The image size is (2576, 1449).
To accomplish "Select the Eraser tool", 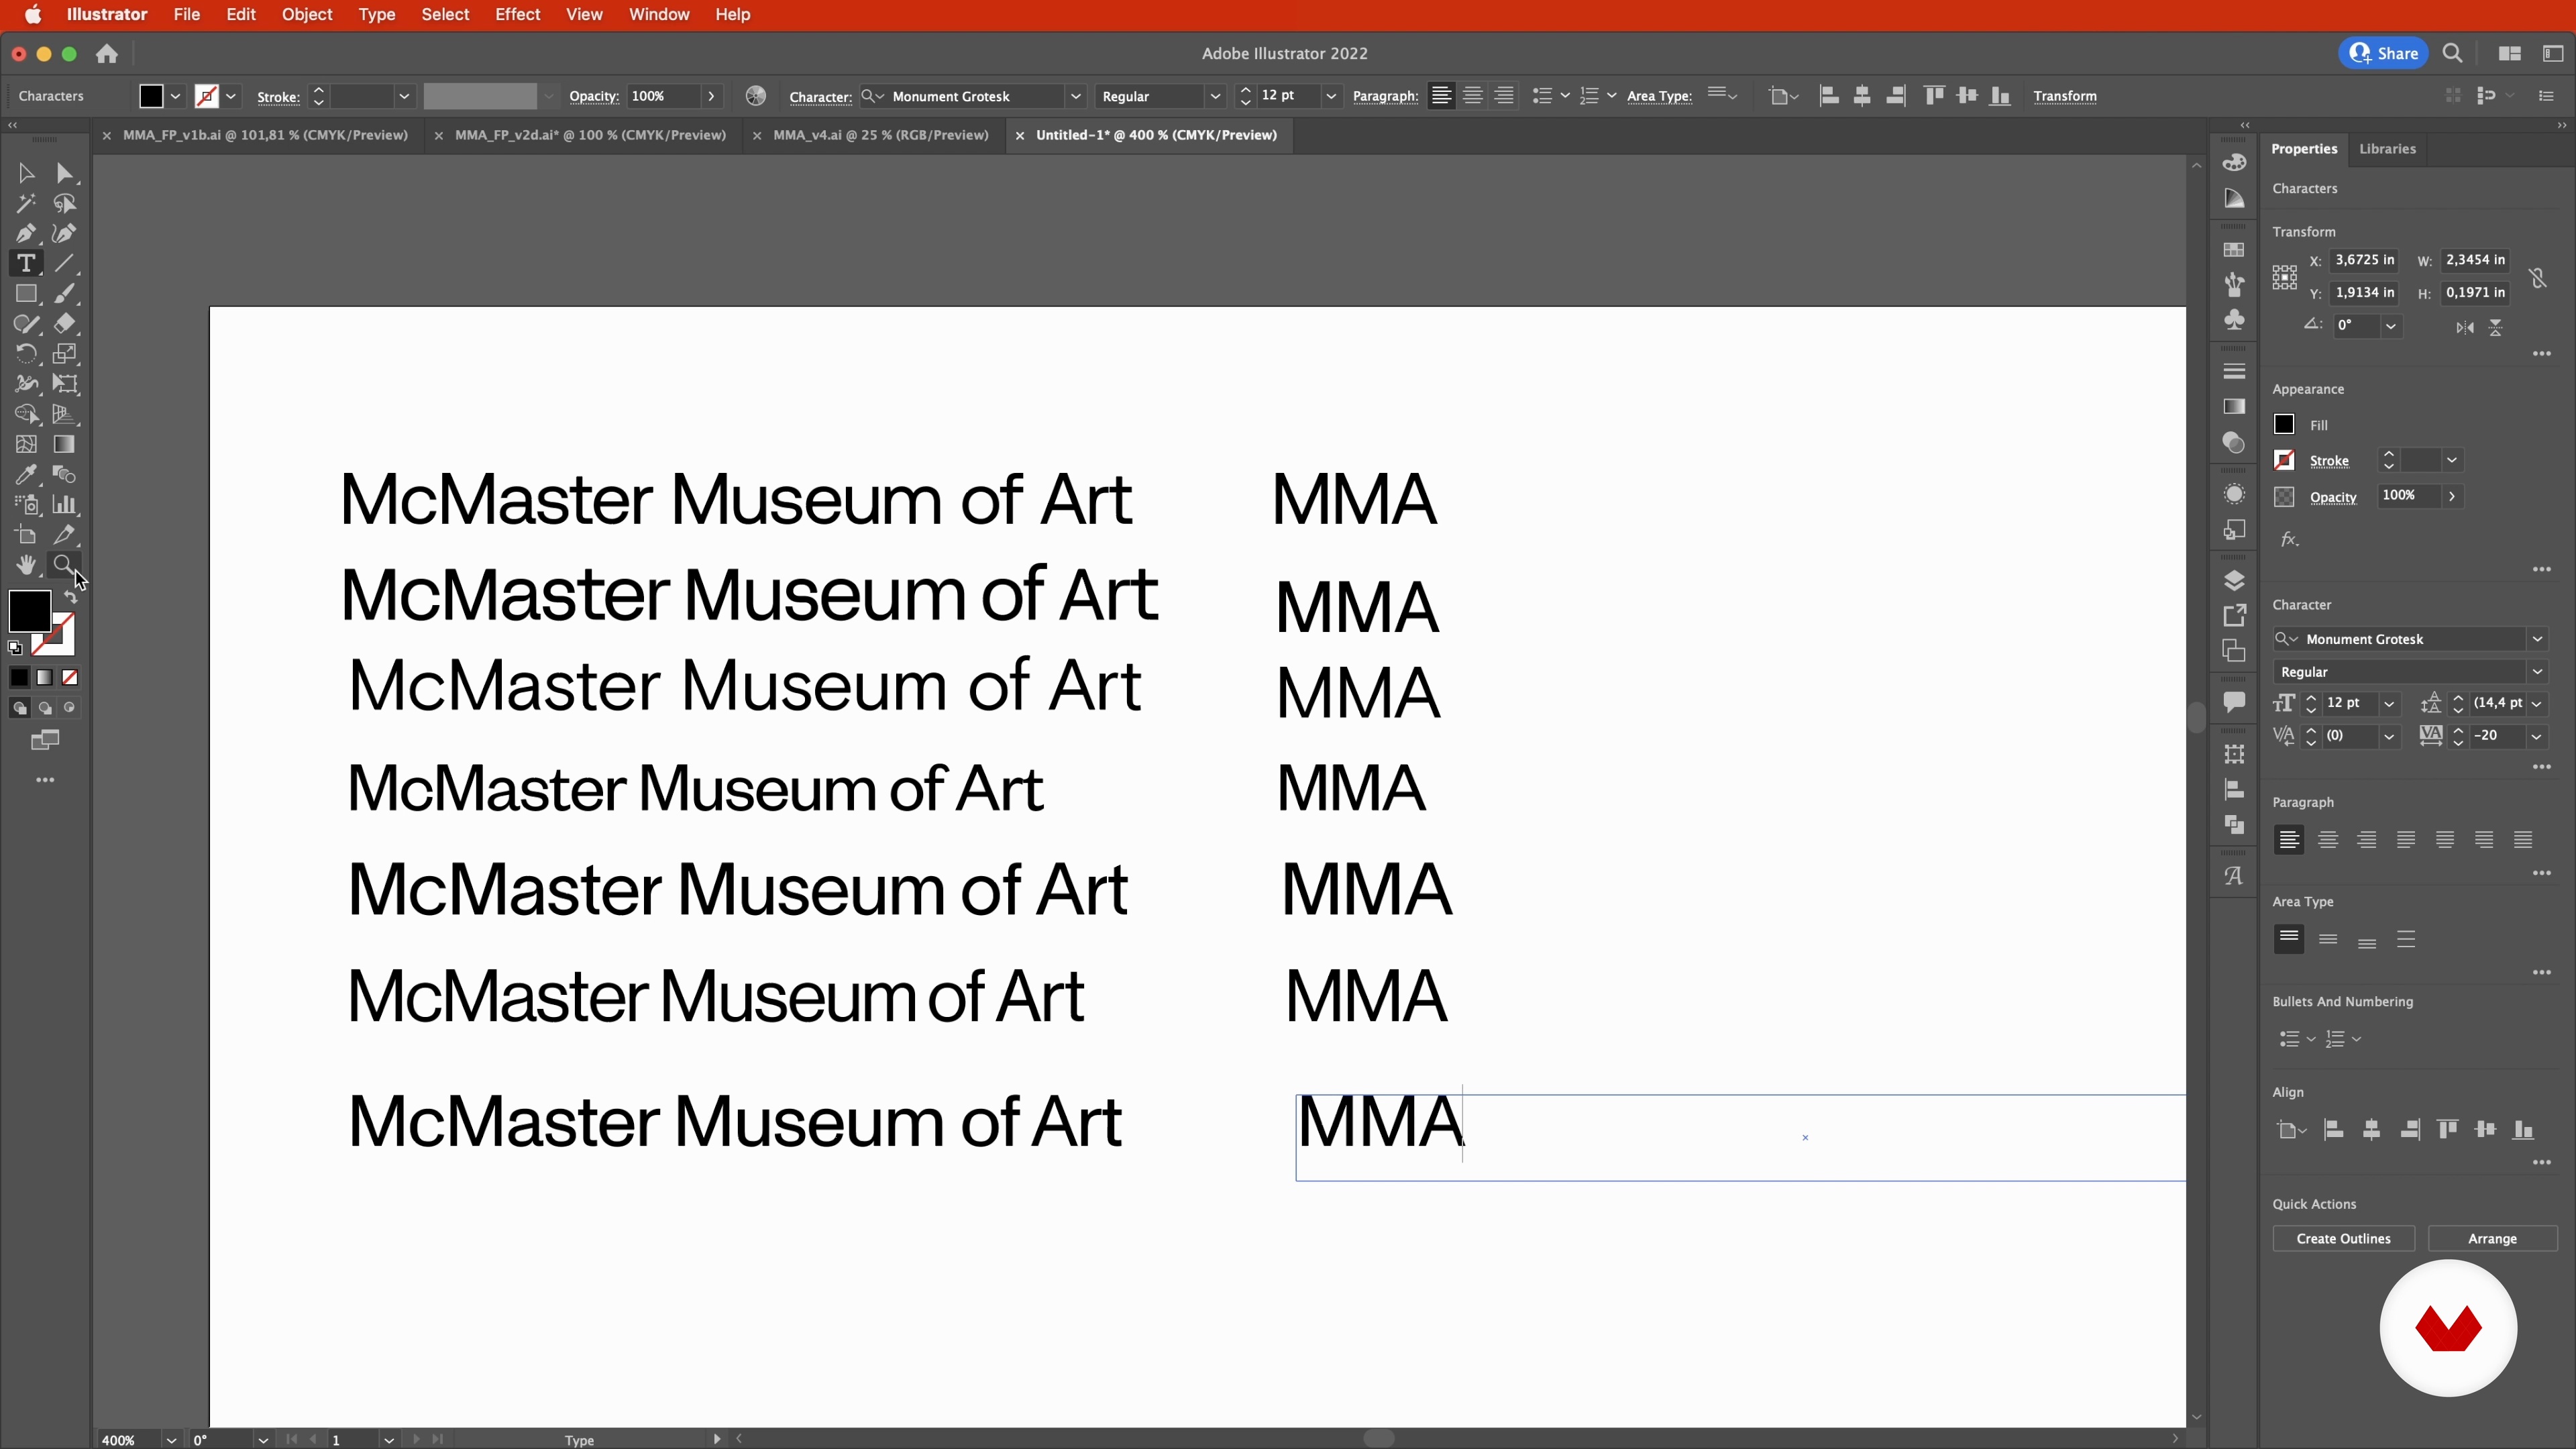I will coord(65,324).
